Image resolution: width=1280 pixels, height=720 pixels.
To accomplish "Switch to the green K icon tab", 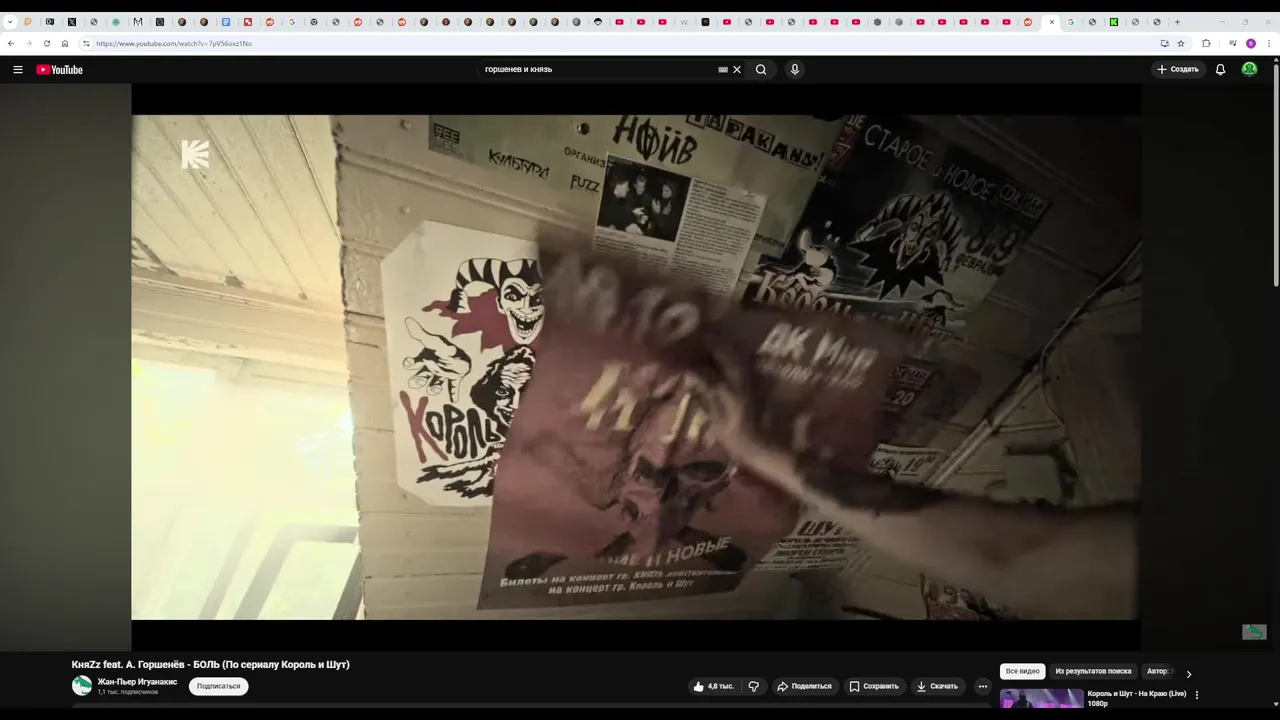I will 1114,22.
